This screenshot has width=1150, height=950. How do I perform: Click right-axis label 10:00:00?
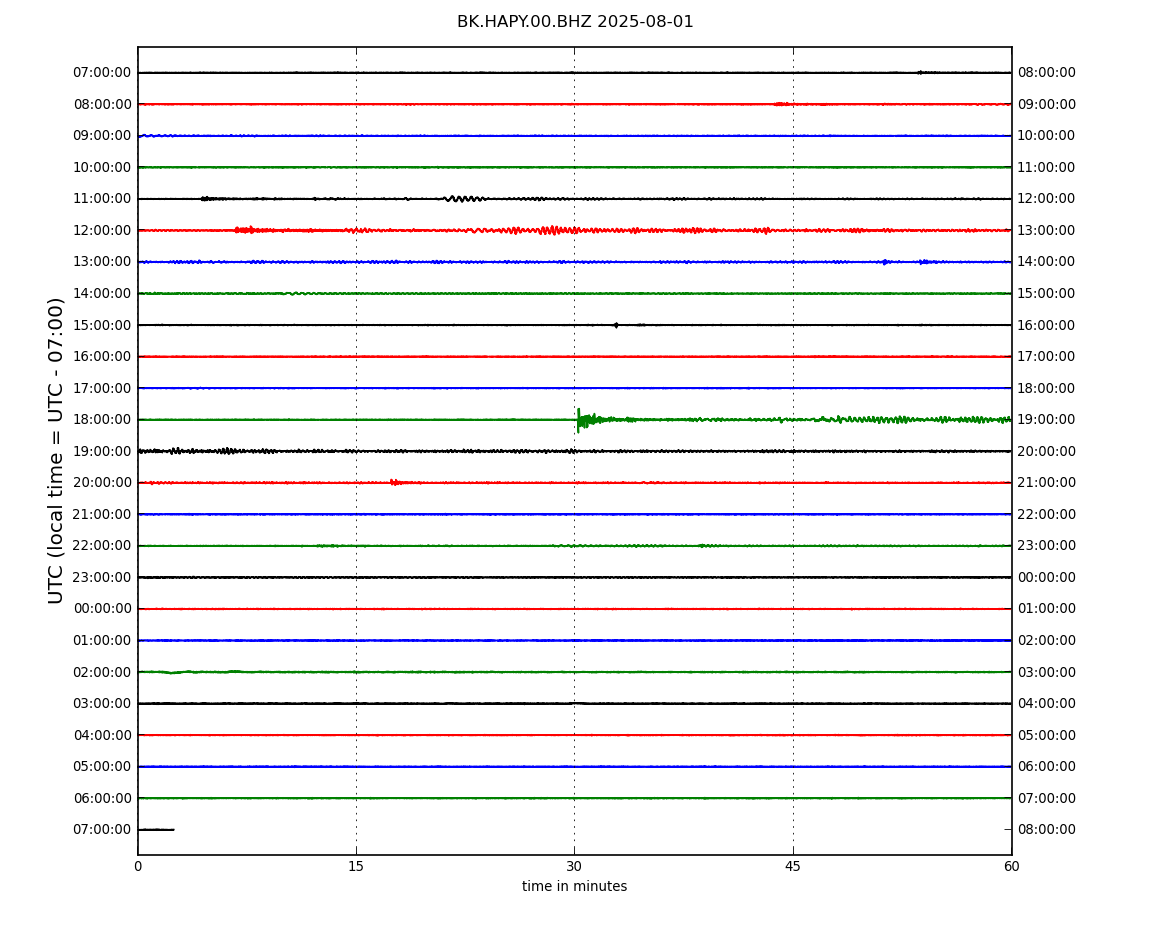pos(1047,136)
